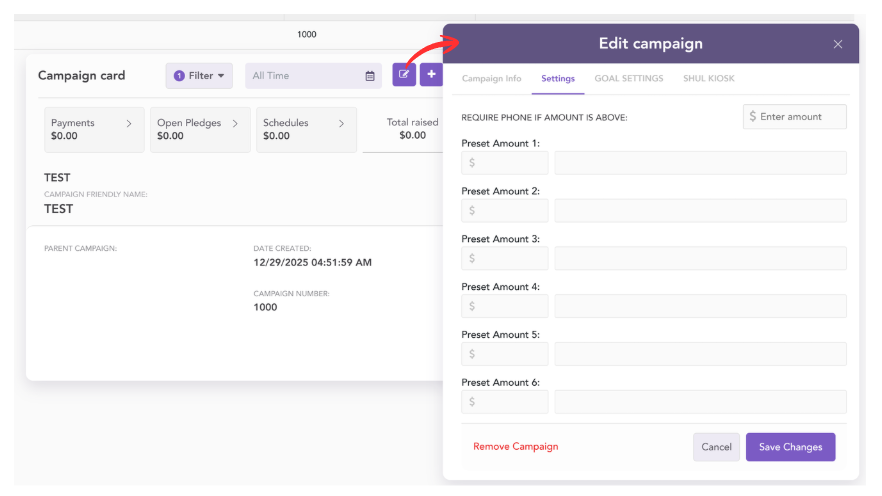This screenshot has height=496, width=882.
Task: Click the purple plus add icon
Action: [x=431, y=75]
